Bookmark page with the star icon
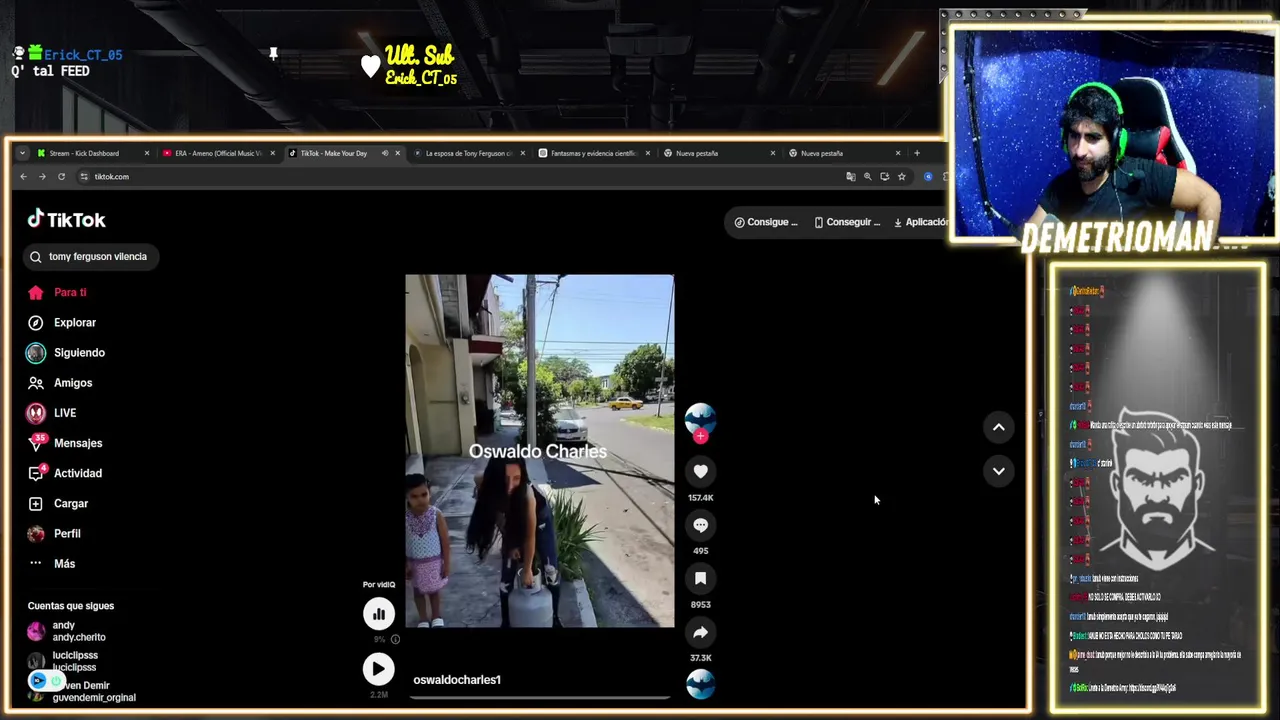This screenshot has width=1280, height=720. [x=901, y=176]
